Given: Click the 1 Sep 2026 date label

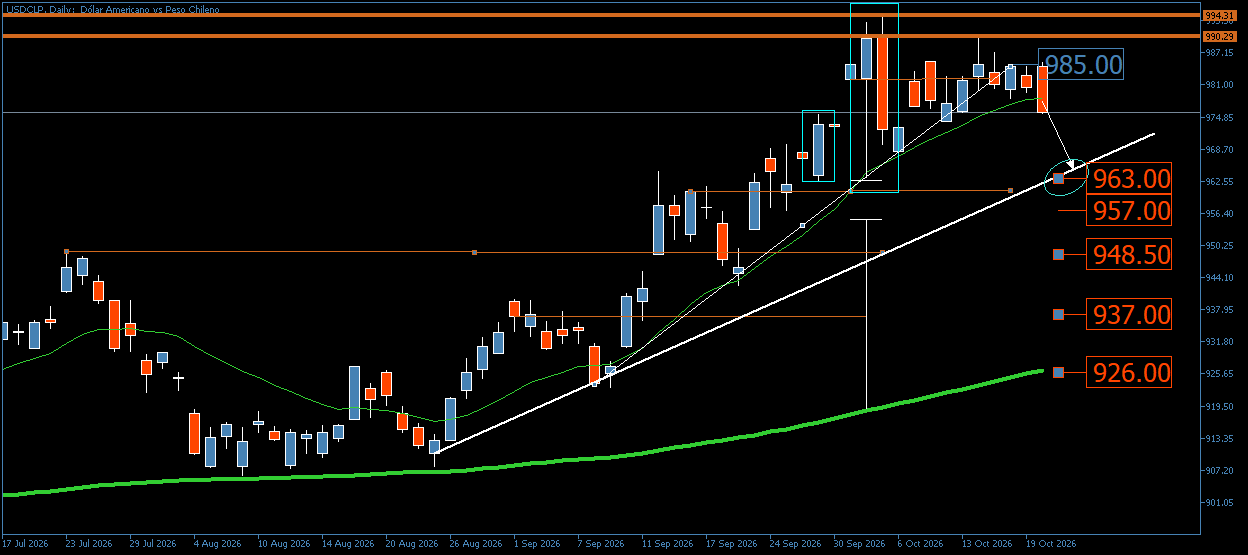Looking at the screenshot, I should point(537,545).
